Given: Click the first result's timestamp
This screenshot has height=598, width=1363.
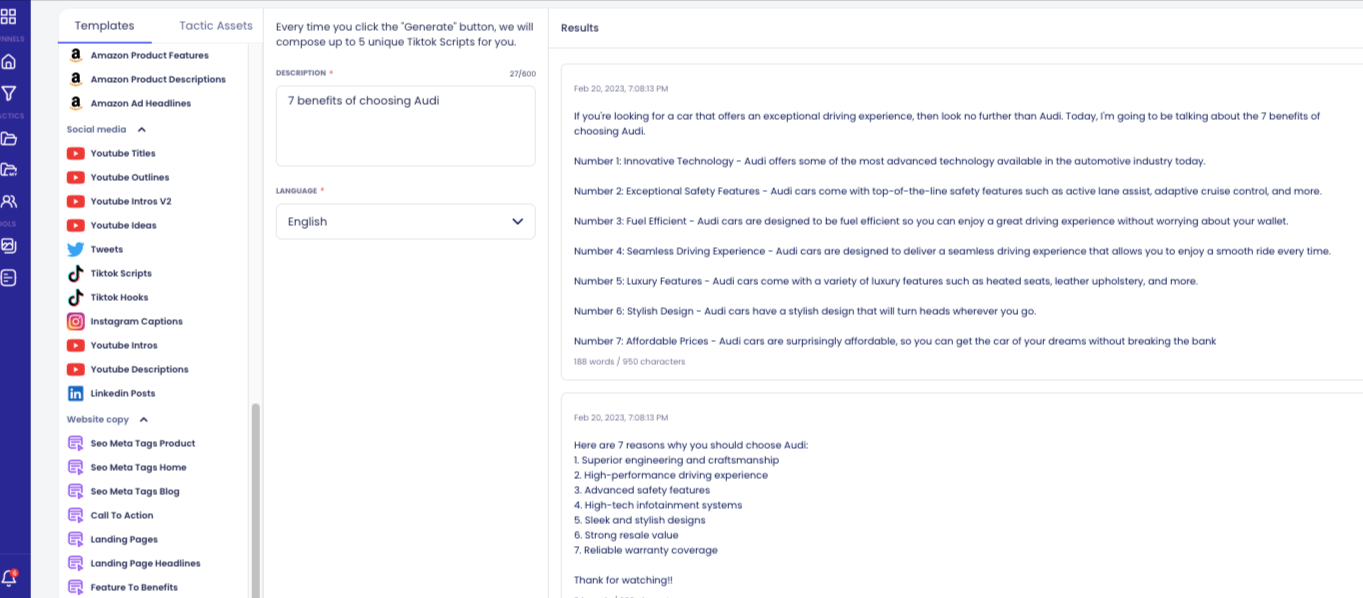Looking at the screenshot, I should coord(621,88).
